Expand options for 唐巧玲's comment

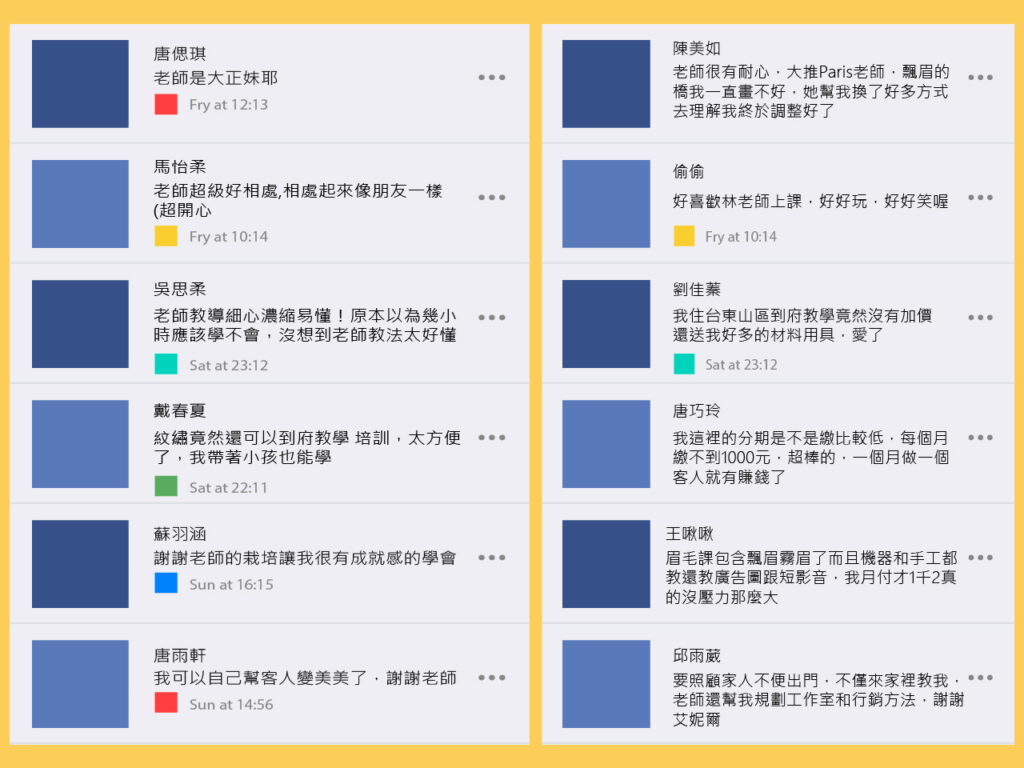point(980,438)
